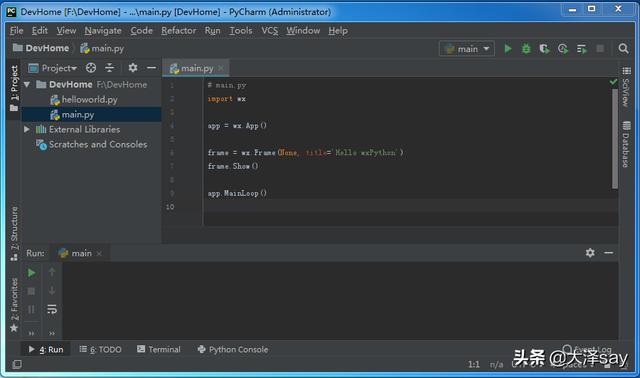Toggle tool window buttons icon in status bar
640x378 pixels.
point(17,364)
